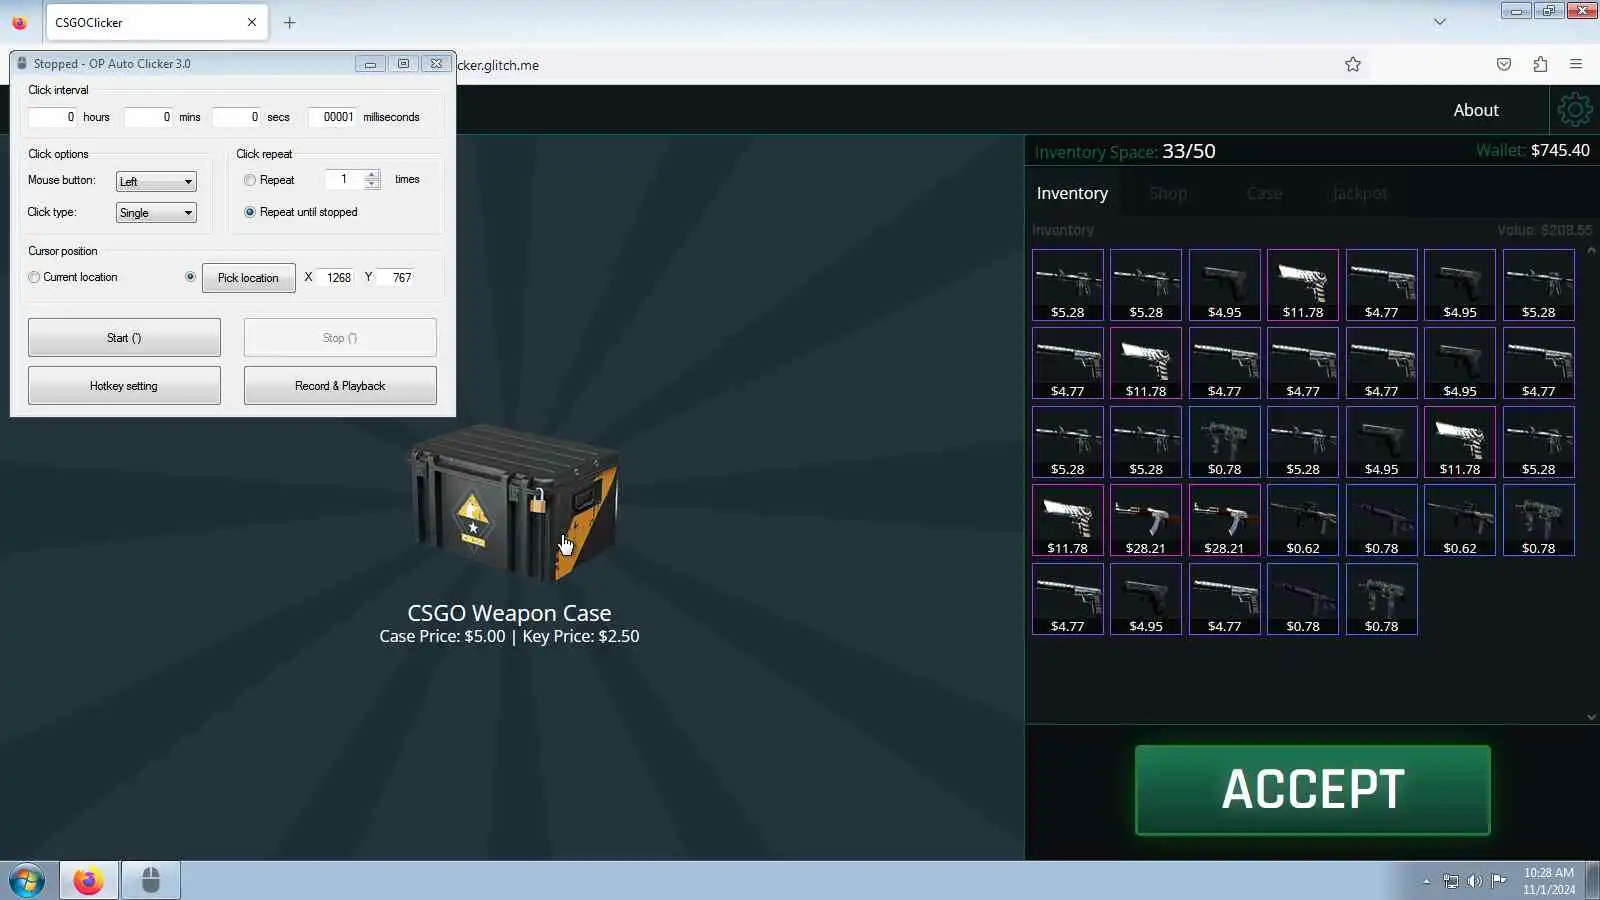Bookmark this page with the star icon

pos(1353,64)
